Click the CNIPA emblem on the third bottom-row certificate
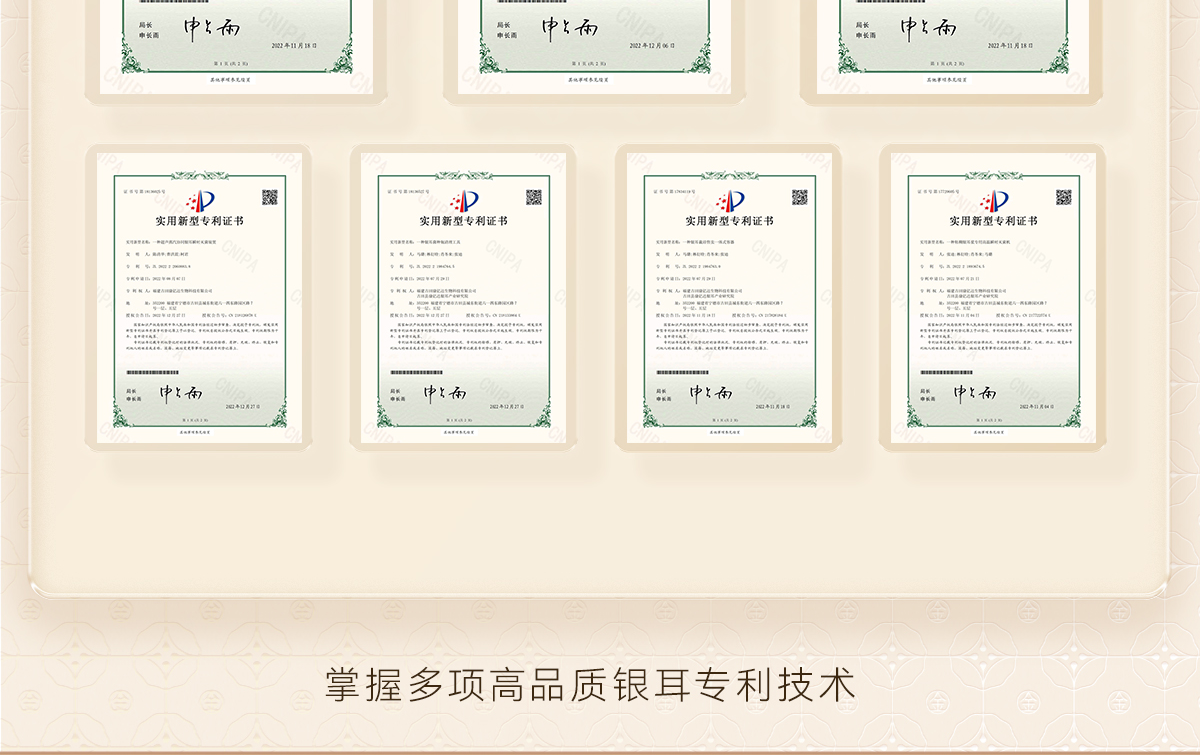The height and width of the screenshot is (755, 1200). coord(729,201)
